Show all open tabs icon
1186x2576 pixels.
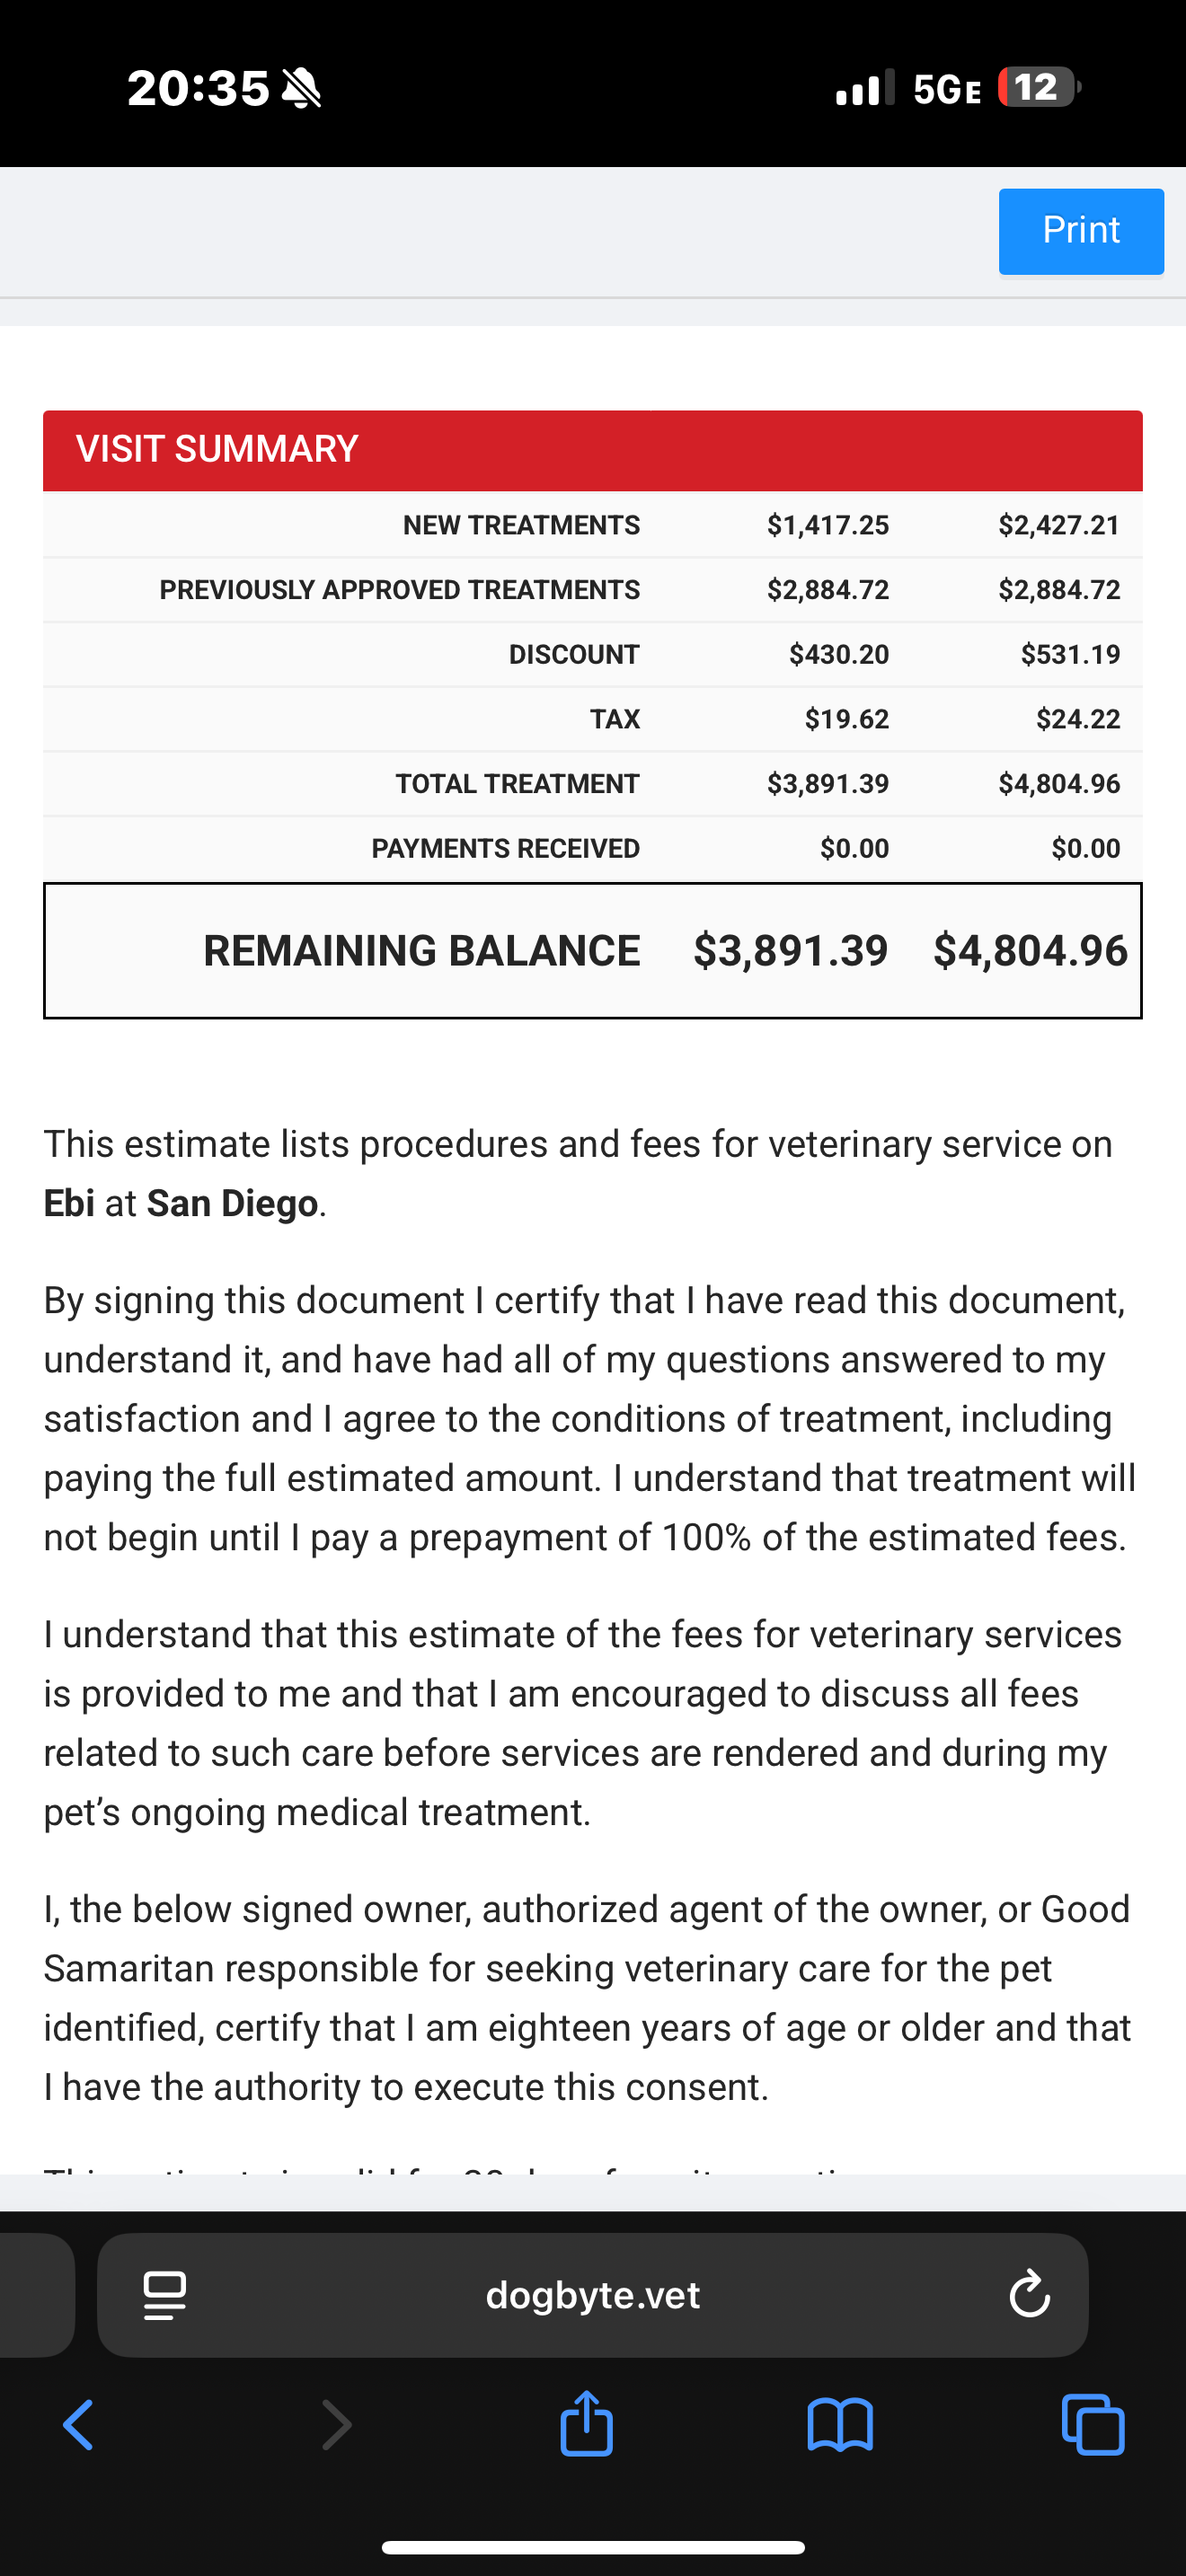[1093, 2425]
